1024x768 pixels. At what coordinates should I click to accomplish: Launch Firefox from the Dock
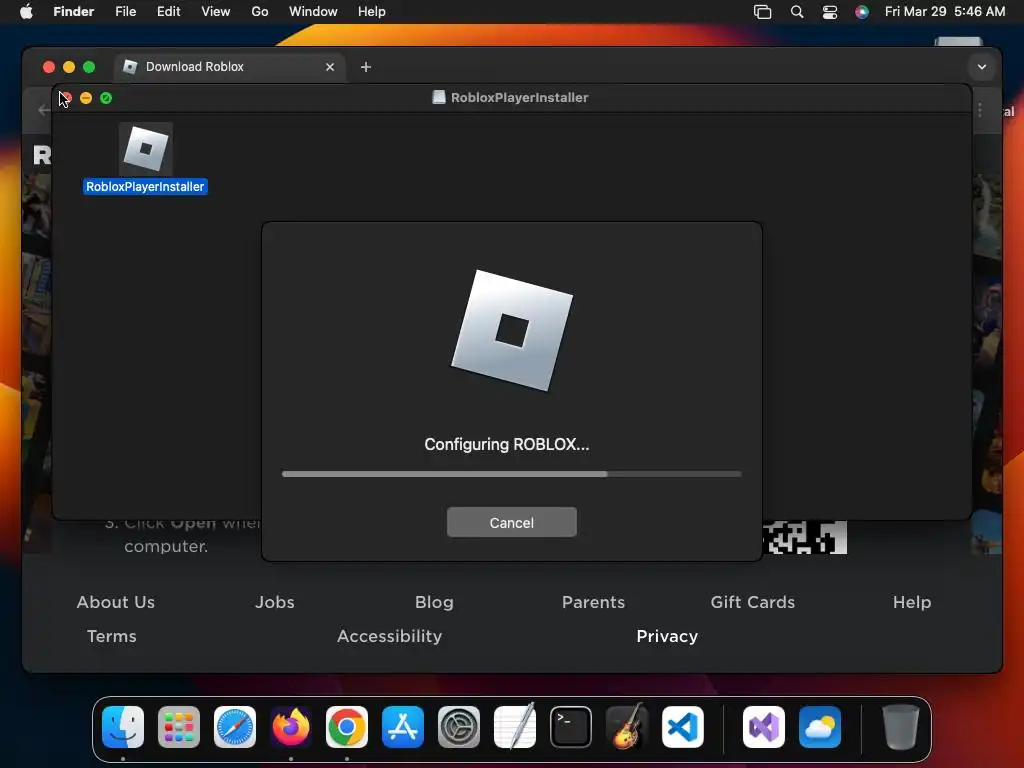[x=291, y=727]
